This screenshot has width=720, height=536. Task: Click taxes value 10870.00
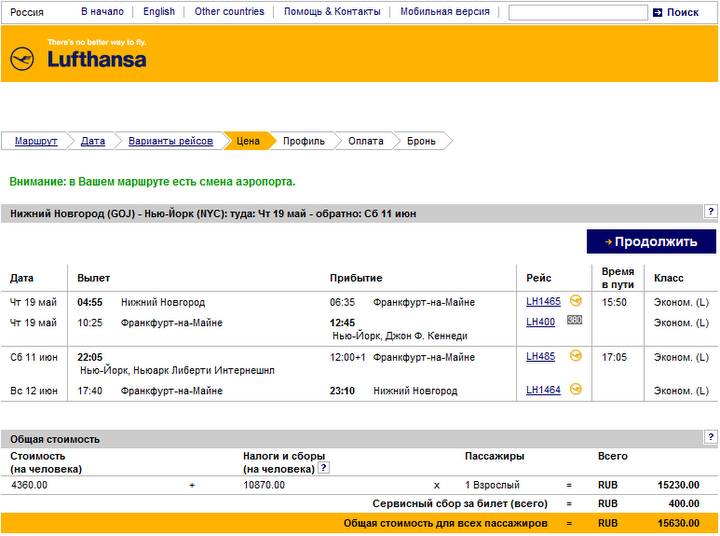click(264, 485)
